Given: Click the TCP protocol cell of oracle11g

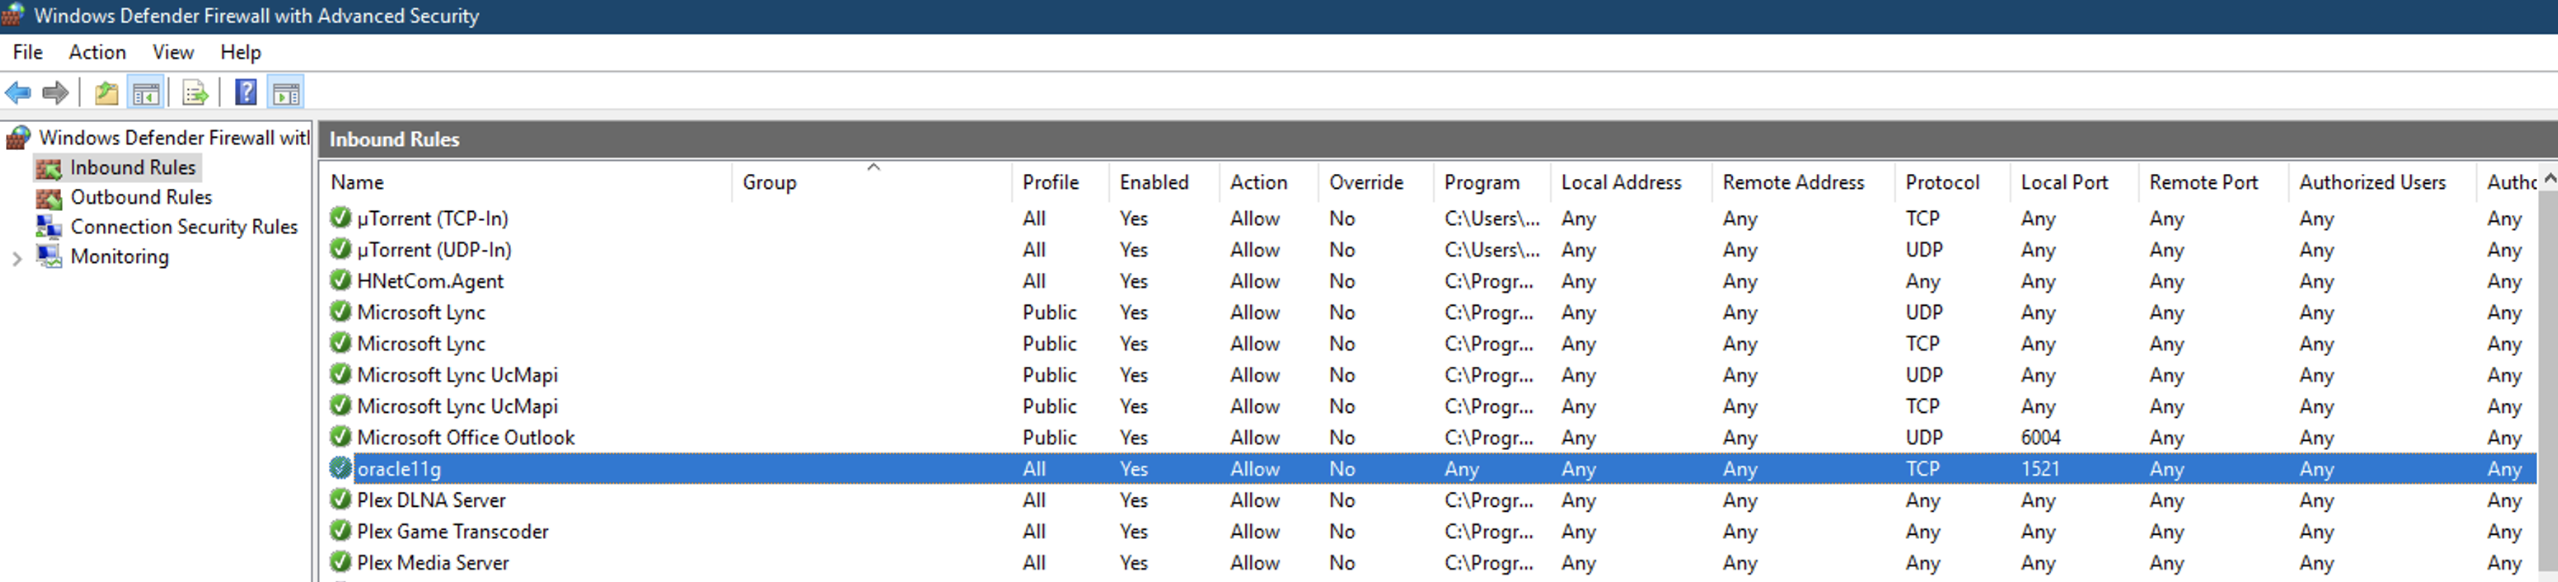Looking at the screenshot, I should pyautogui.click(x=1922, y=469).
